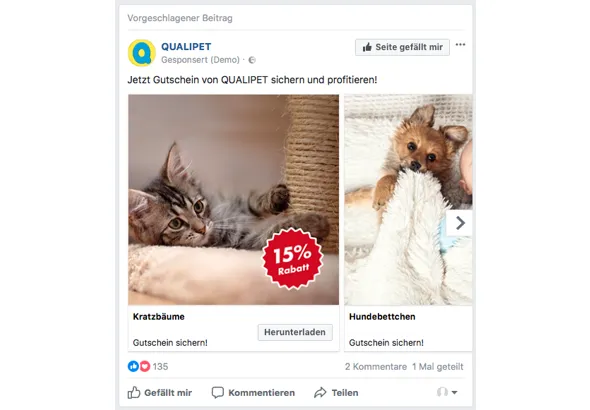Viewport: 590px width, 410px height.
Task: Click the speech bubble Kommentieren icon
Action: 217,393
